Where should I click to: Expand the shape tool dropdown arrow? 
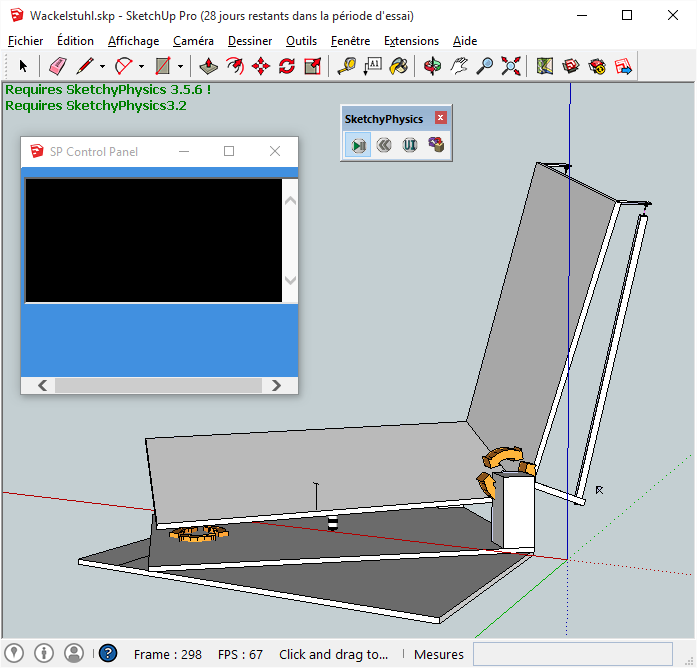[180, 67]
